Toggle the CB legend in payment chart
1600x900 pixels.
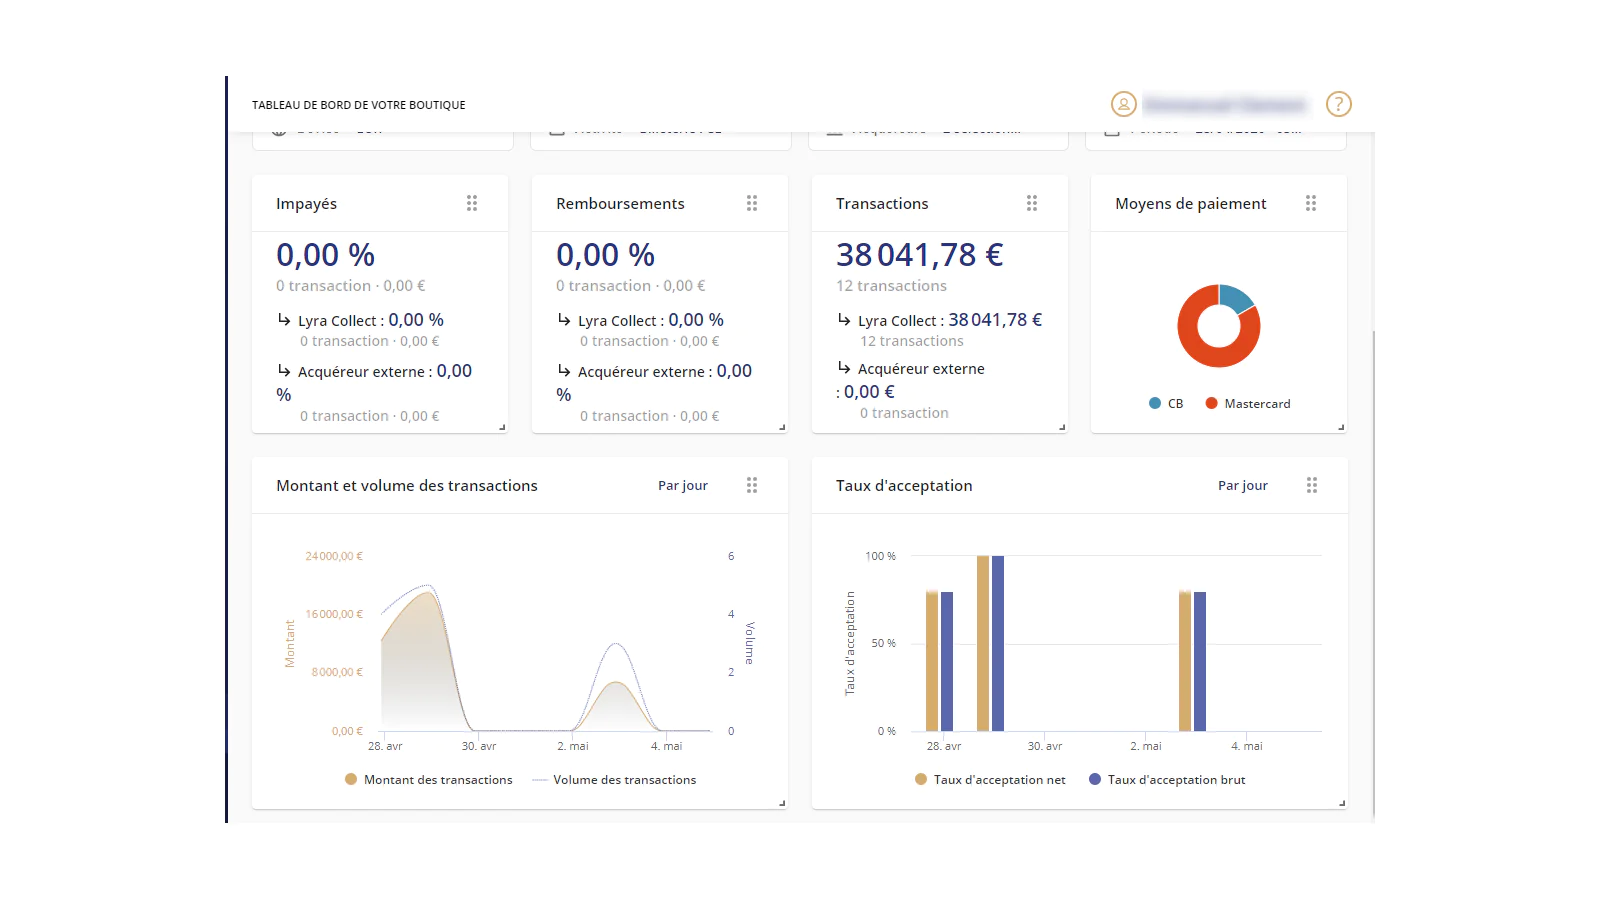[x=1166, y=404]
